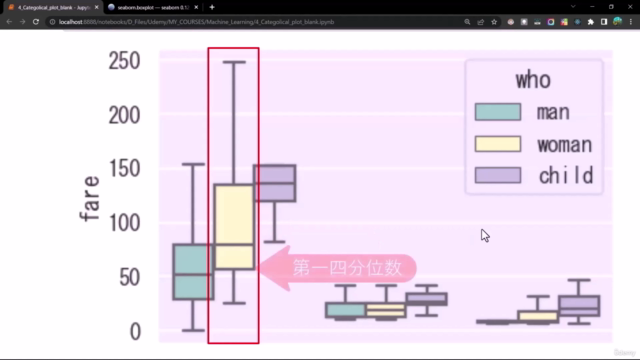Click the 'woman' legend label
640x360 pixels.
point(565,144)
